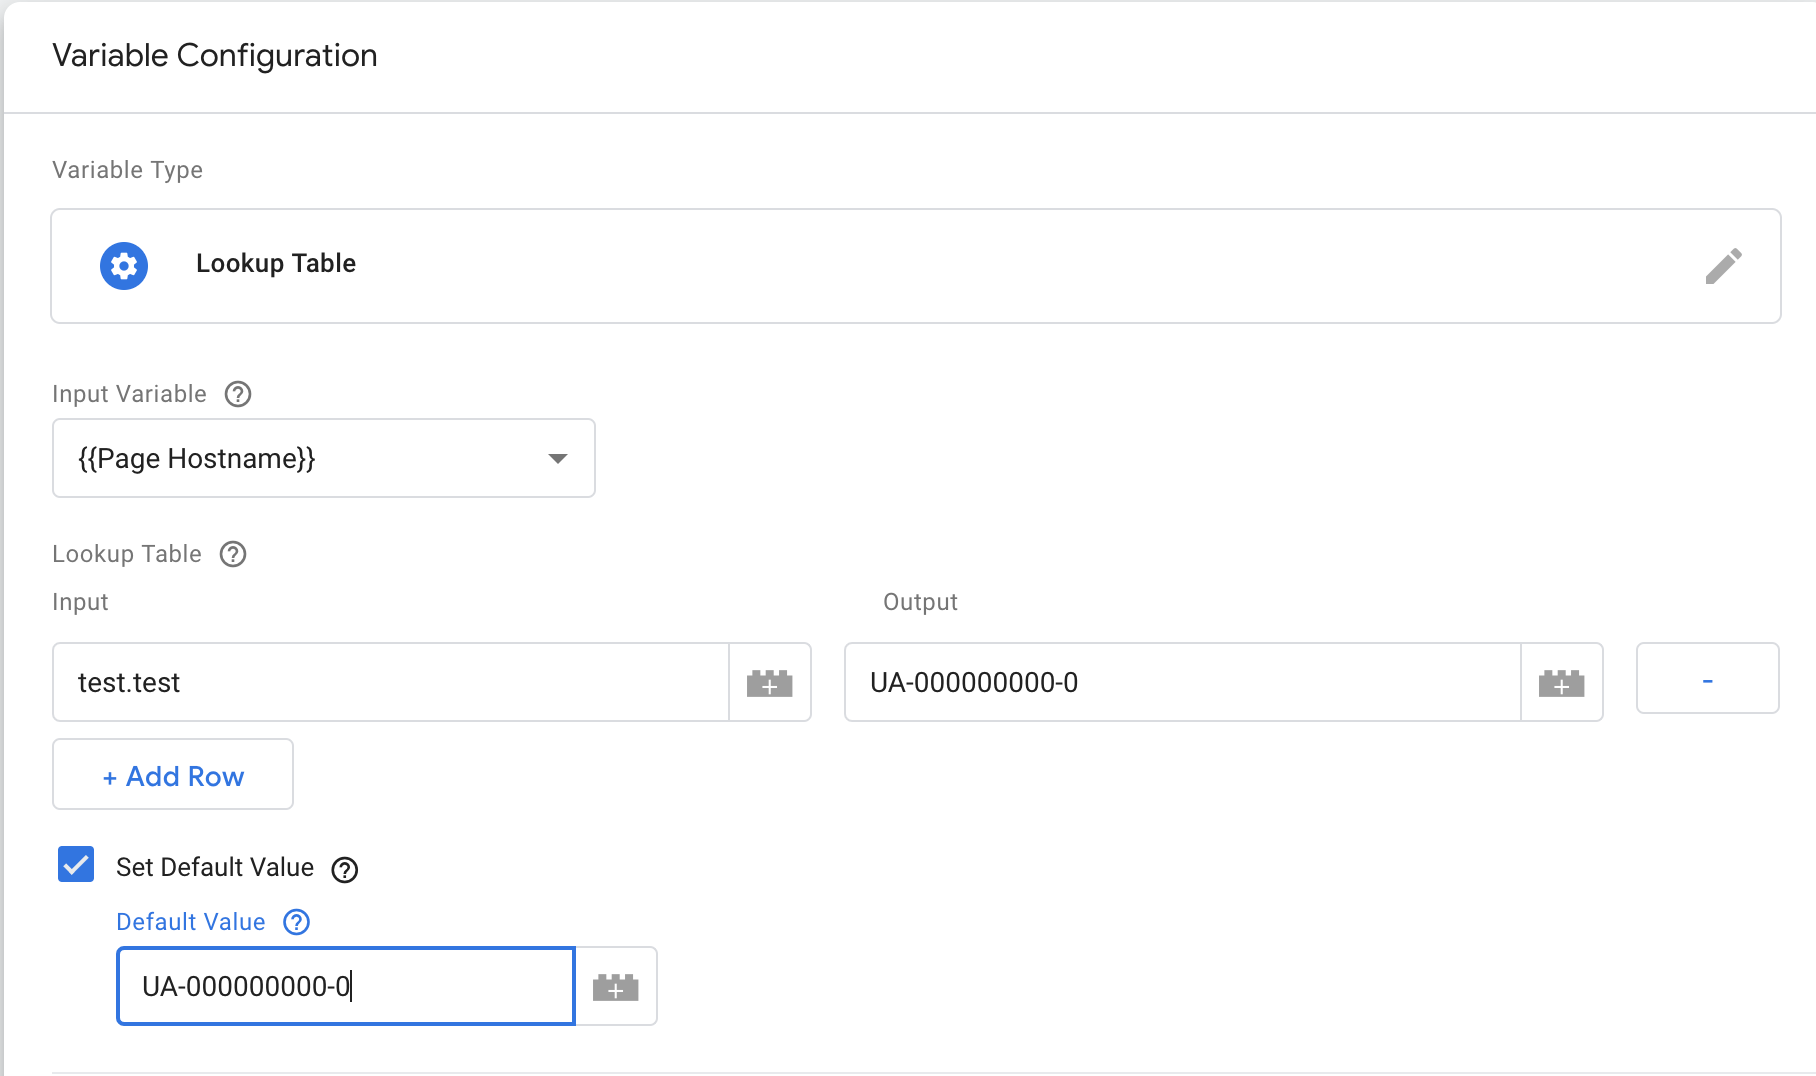The width and height of the screenshot is (1816, 1076).
Task: Open help icon next to Set Default Value
Action: [x=345, y=870]
